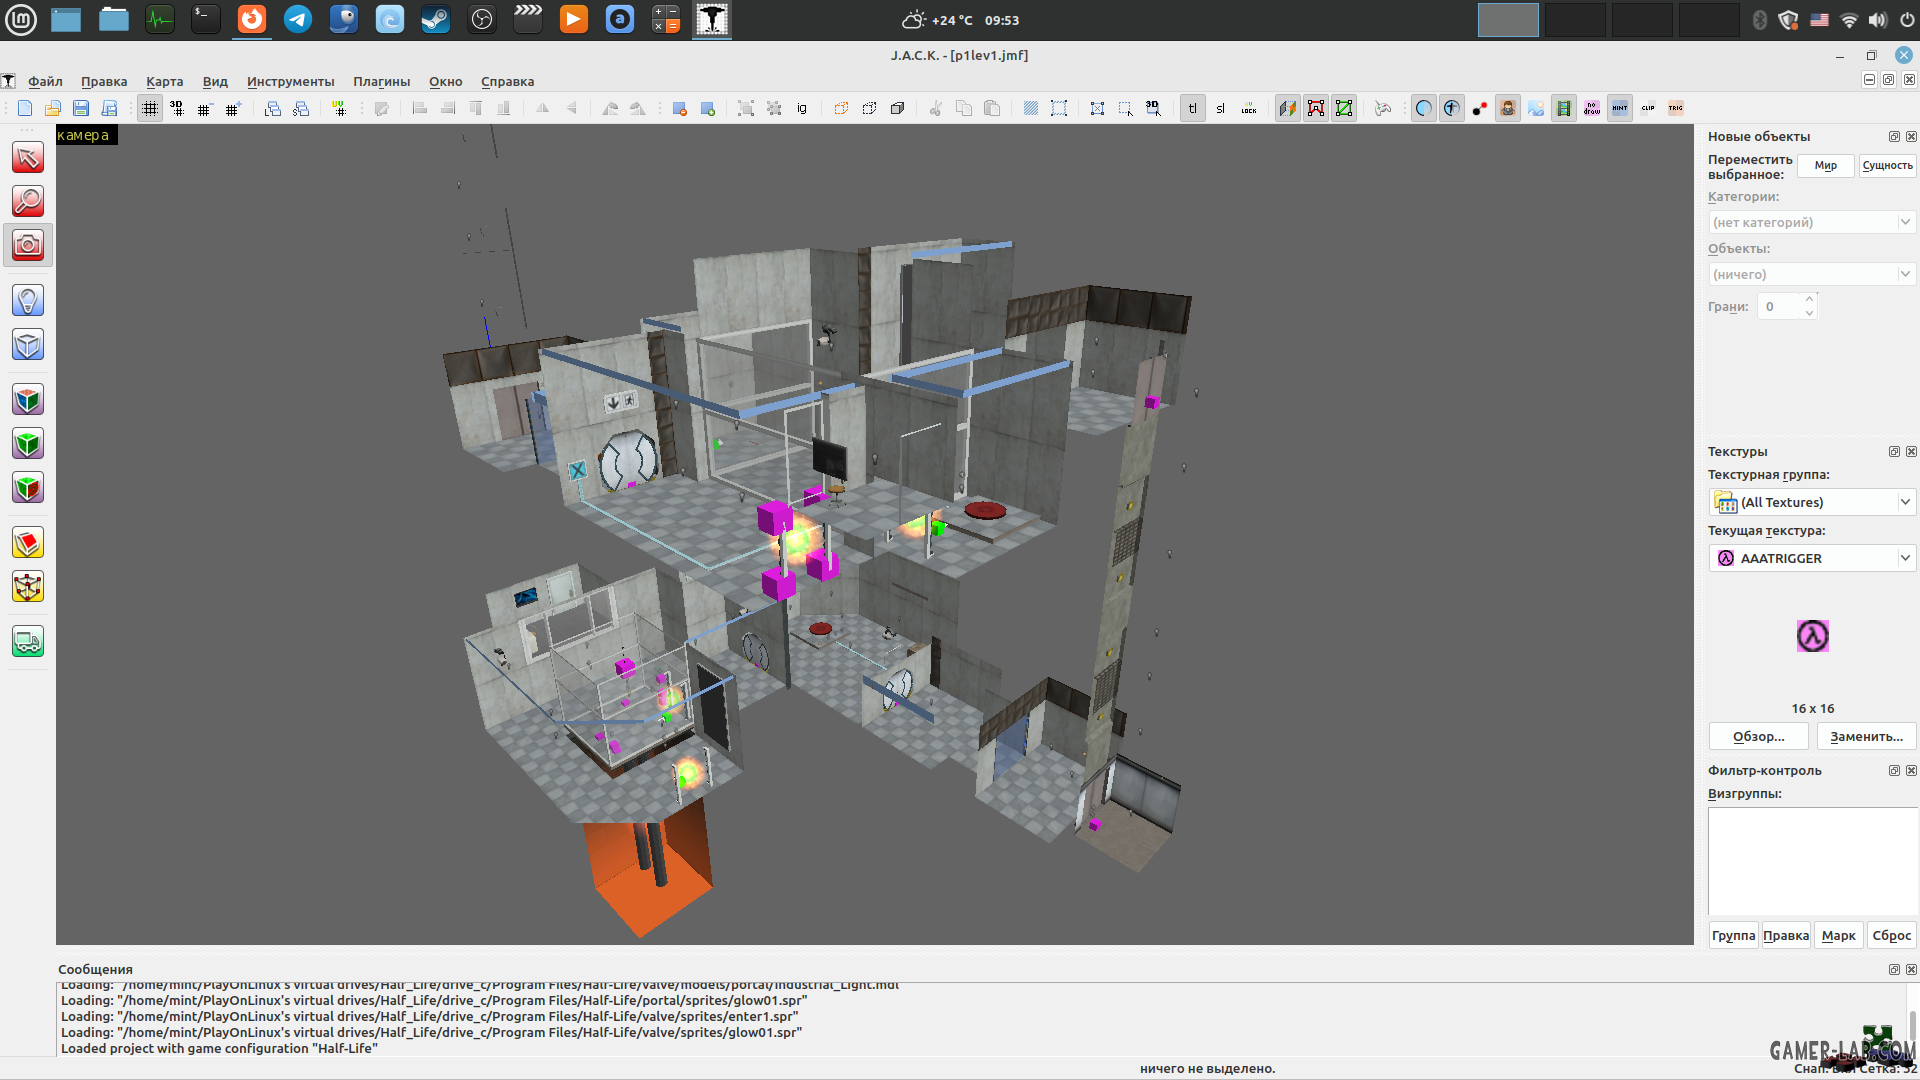Toggle the 3D grid display
Viewport: 1920px width, 1080px height.
tap(177, 108)
